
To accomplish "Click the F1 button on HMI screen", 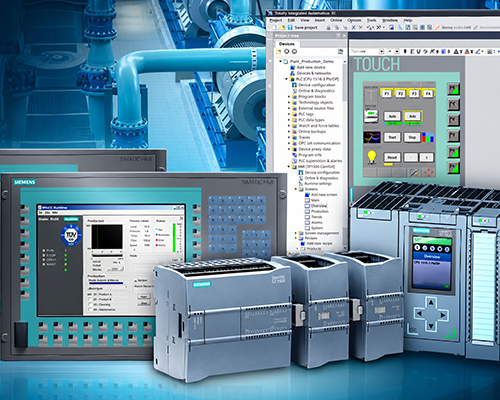I will pos(387,94).
